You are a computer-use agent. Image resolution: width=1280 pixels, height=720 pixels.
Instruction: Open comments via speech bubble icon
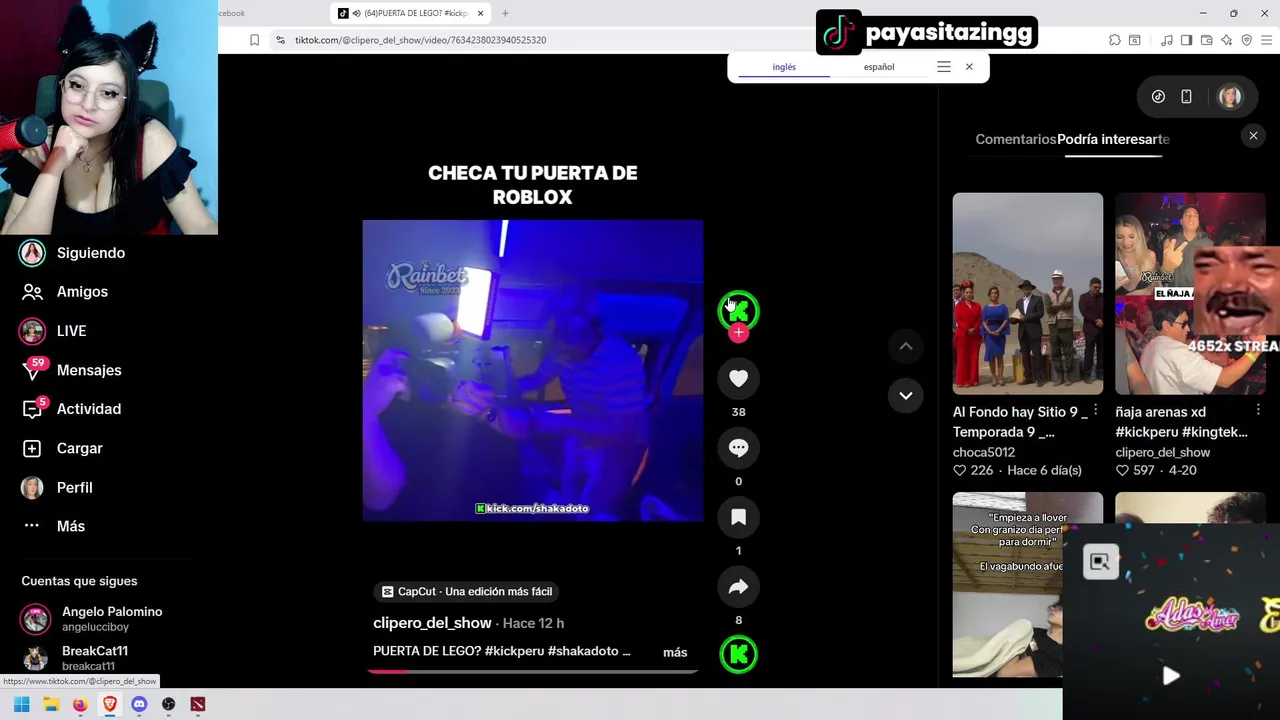738,448
